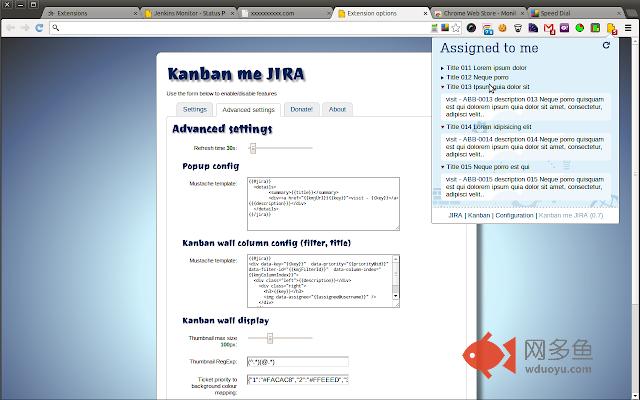The height and width of the screenshot is (400, 640).
Task: Click the dark blue page extension icon
Action: (533, 28)
